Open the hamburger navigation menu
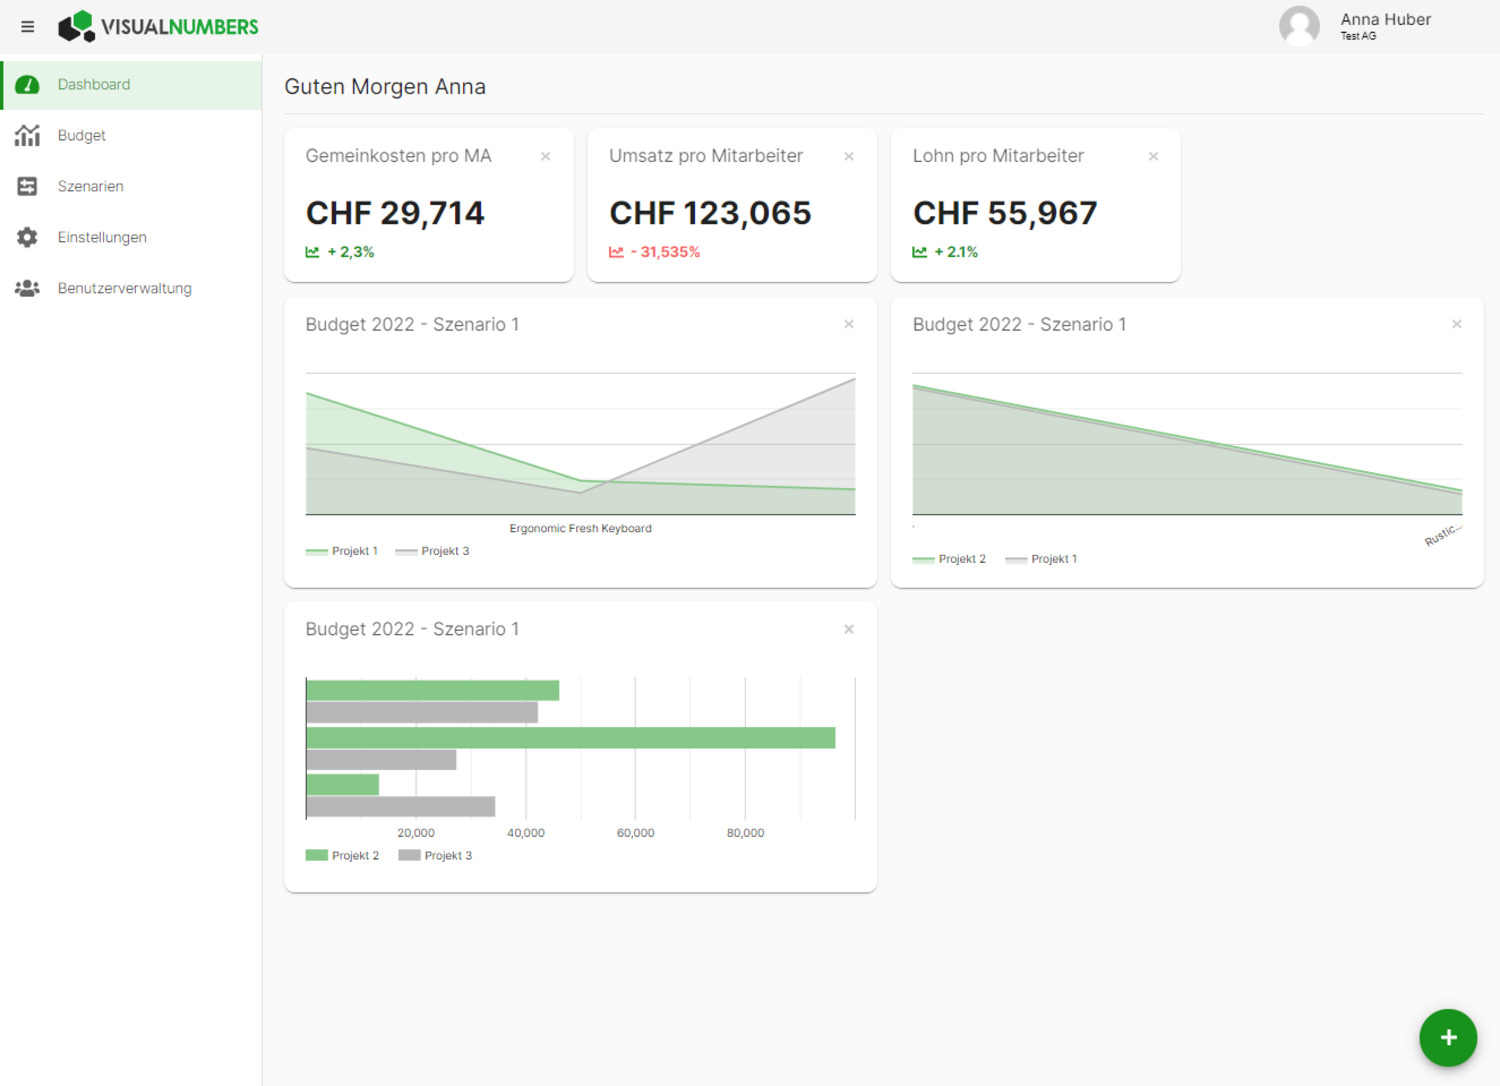The height and width of the screenshot is (1086, 1500). 27,26
